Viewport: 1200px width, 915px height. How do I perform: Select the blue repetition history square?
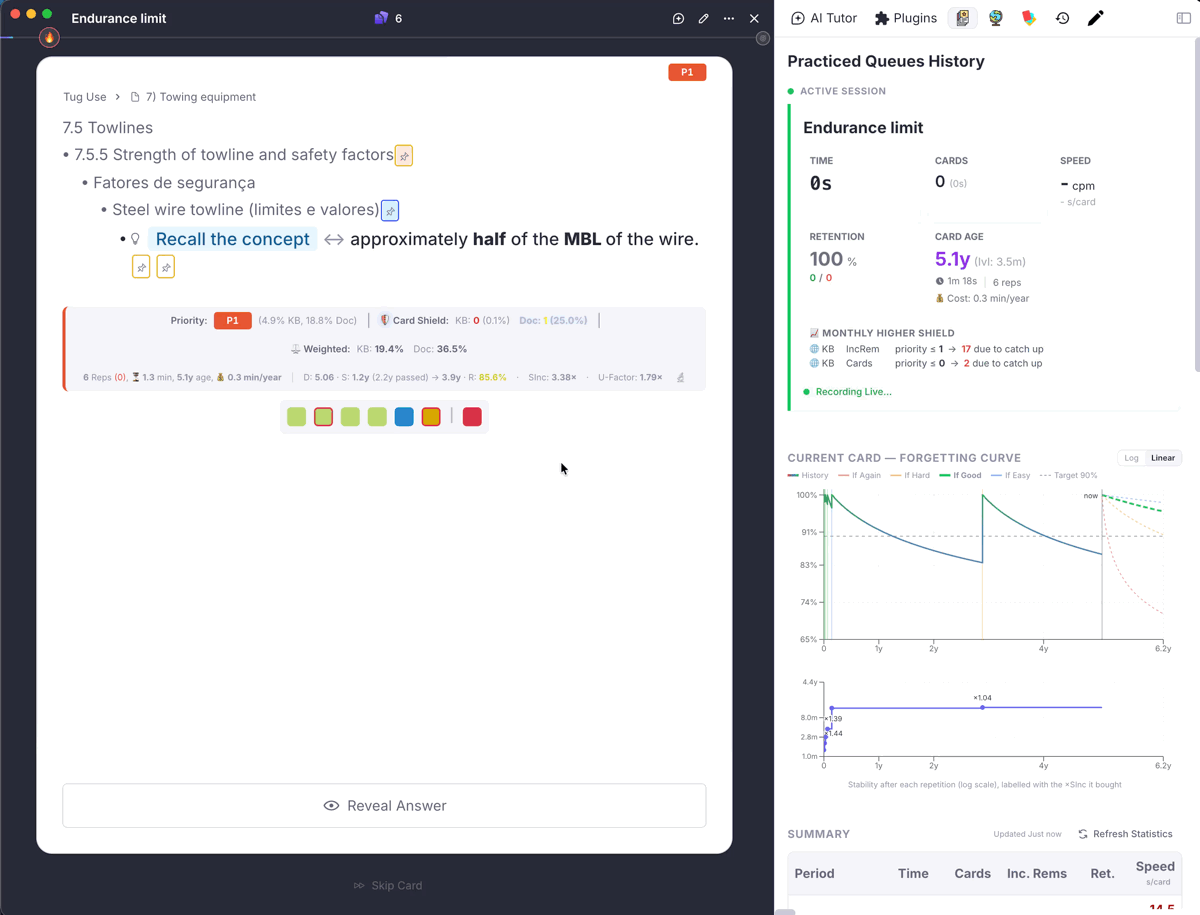point(404,417)
